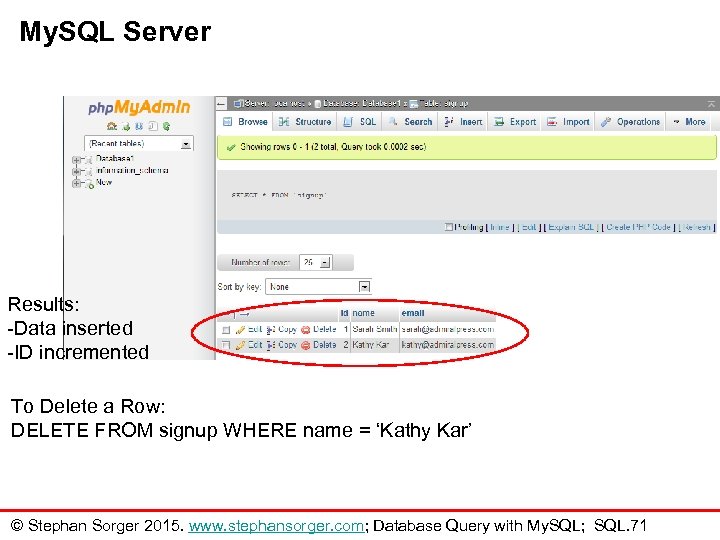Viewport: 720px width, 540px height.
Task: Collapse the navigation panel with top-left arrow
Action: coord(221,104)
